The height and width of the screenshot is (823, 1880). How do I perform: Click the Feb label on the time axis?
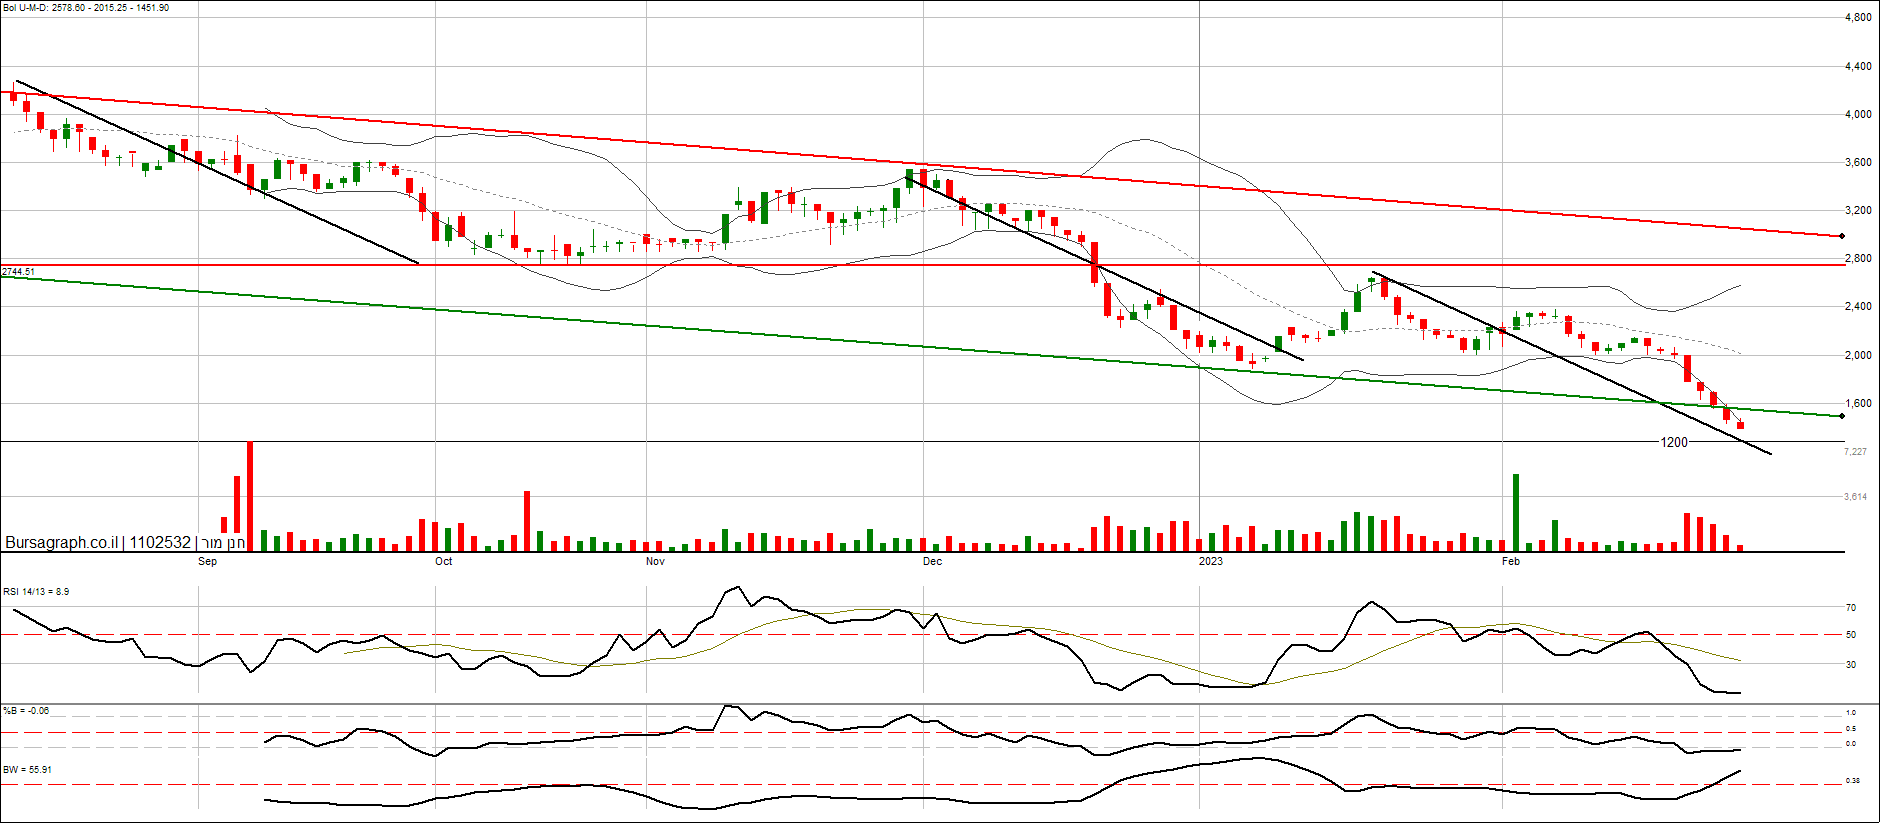tap(1510, 561)
